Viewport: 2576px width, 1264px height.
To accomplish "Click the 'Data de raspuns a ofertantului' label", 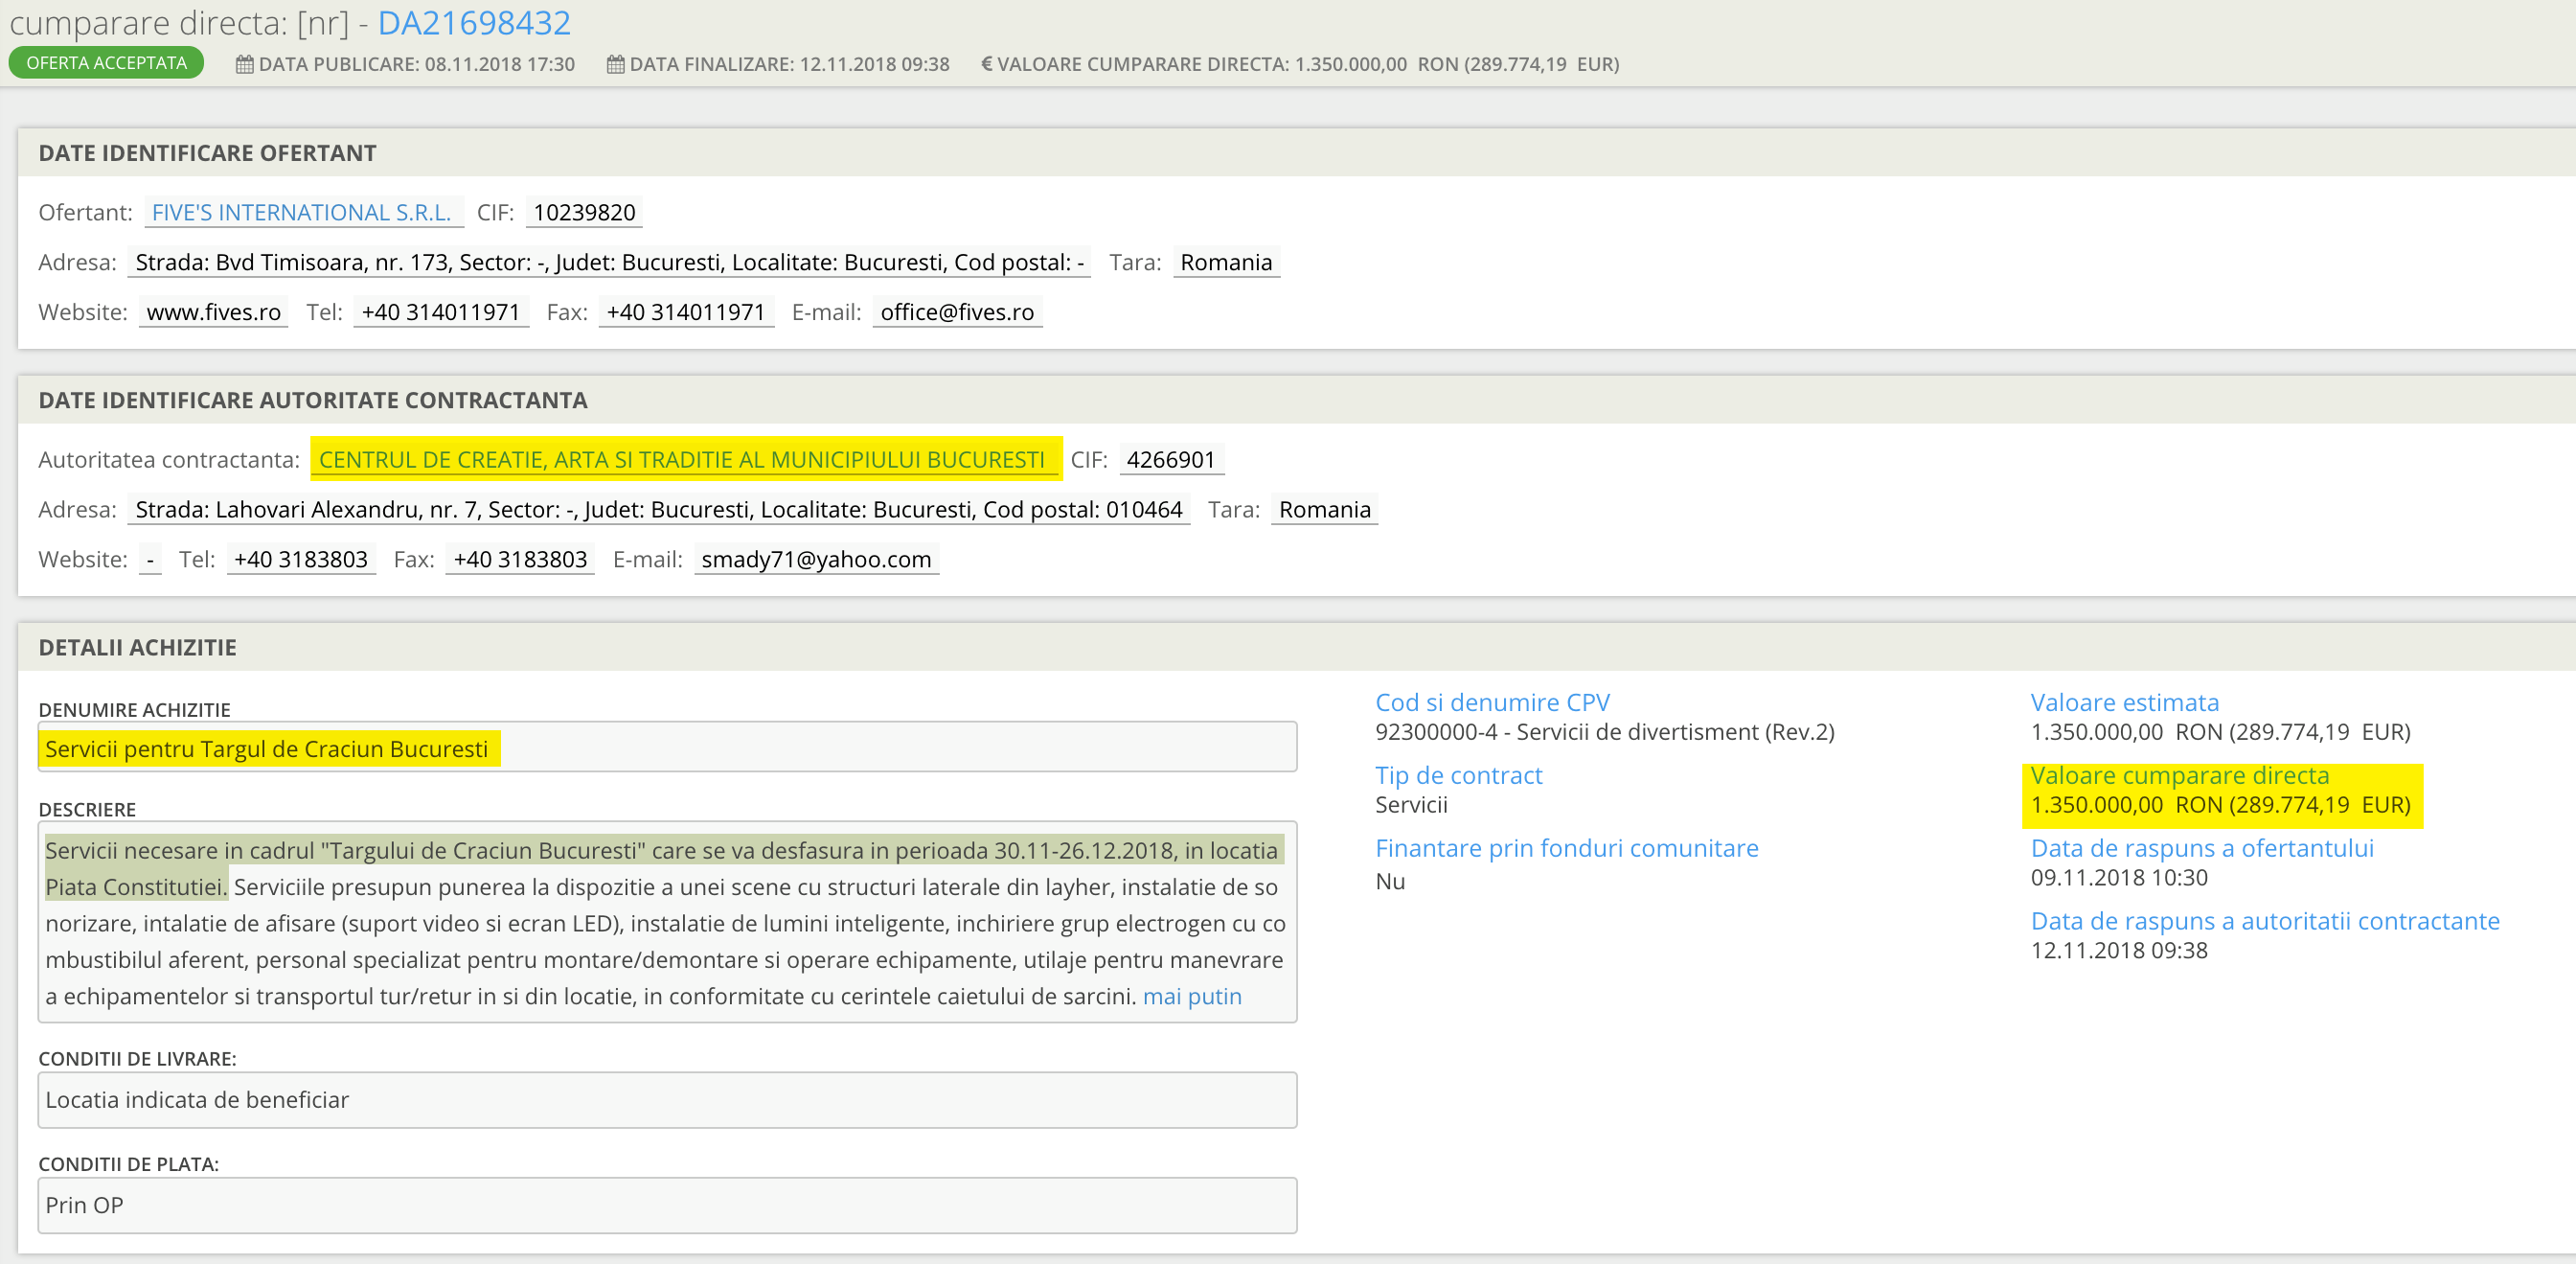I will click(2201, 848).
